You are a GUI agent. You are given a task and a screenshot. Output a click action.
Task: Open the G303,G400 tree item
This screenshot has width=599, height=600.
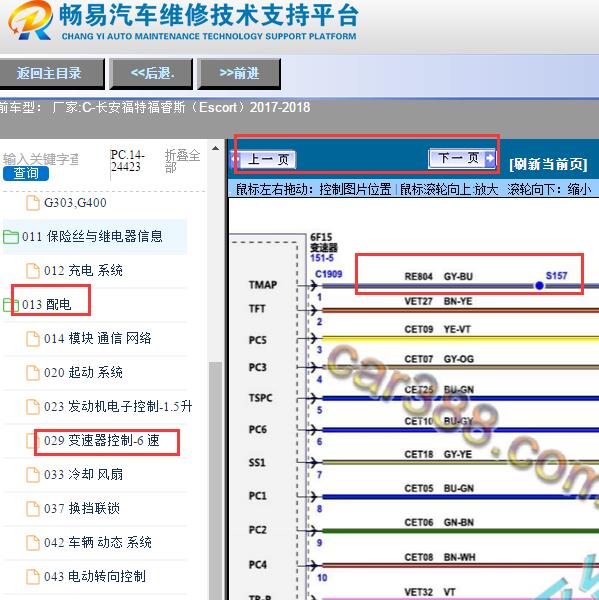pyautogui.click(x=75, y=202)
